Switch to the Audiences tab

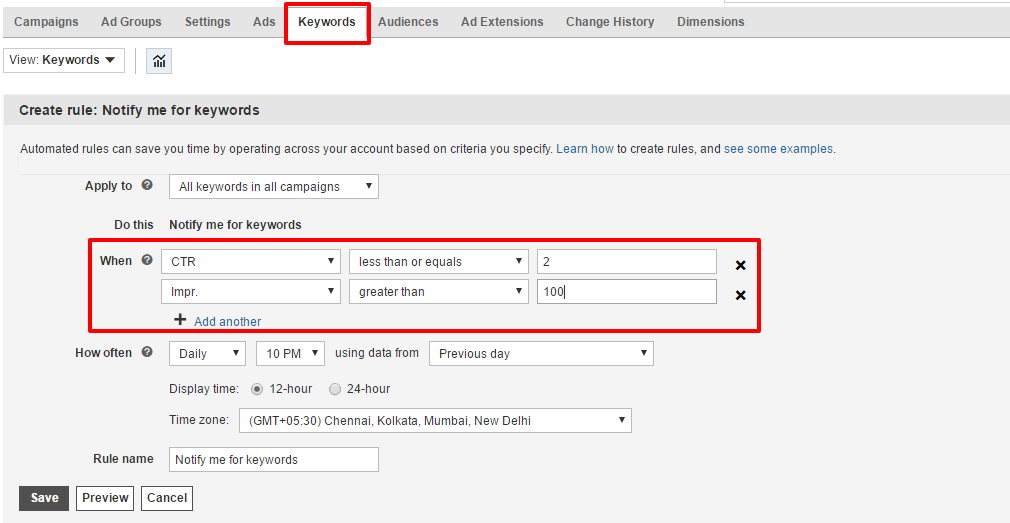(408, 22)
